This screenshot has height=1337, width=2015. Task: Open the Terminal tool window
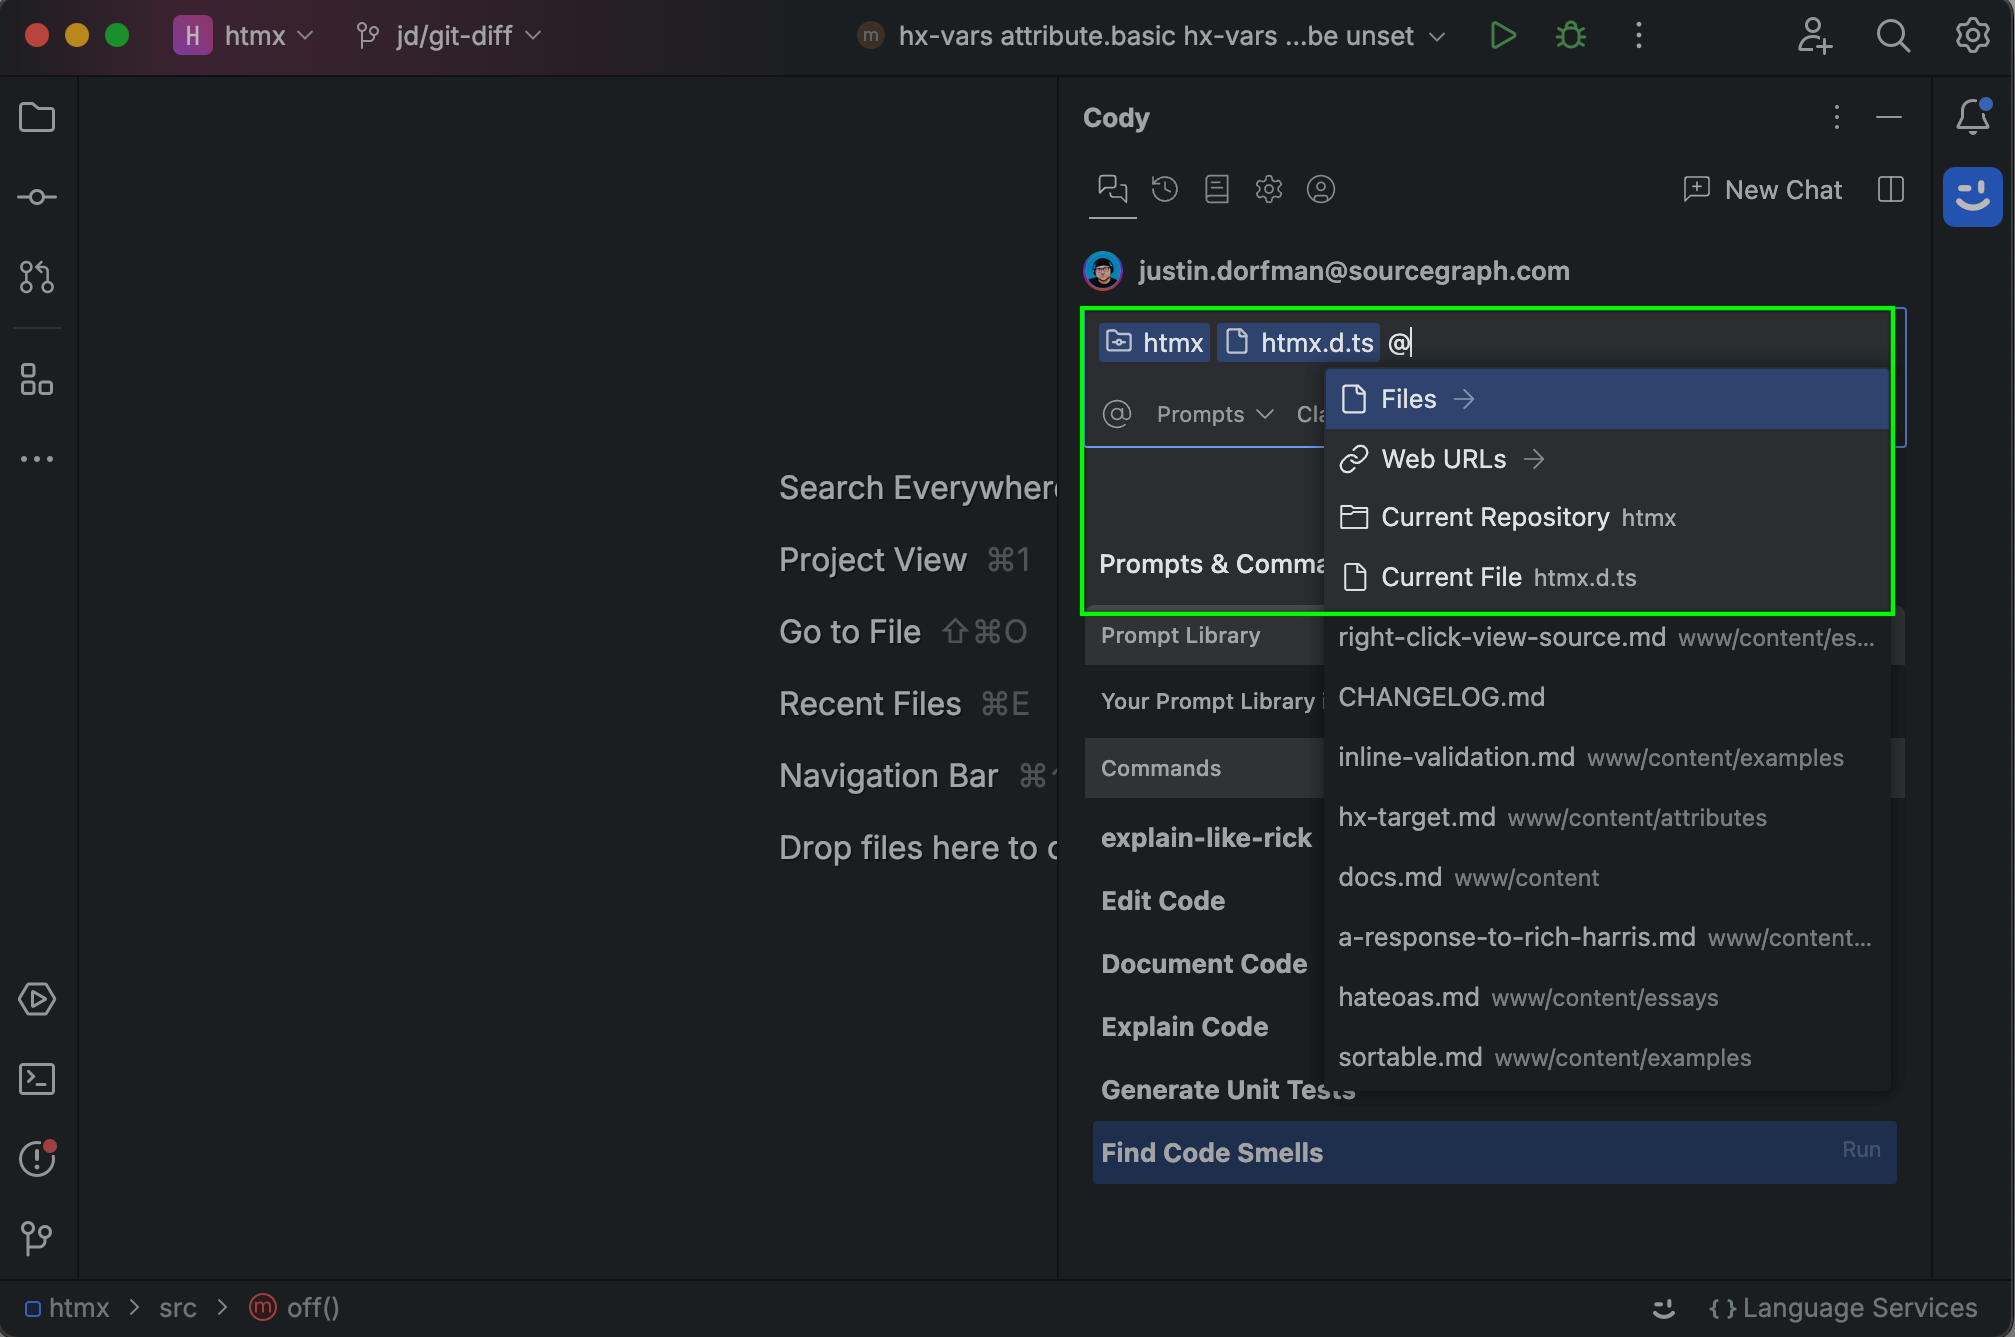pos(37,1079)
